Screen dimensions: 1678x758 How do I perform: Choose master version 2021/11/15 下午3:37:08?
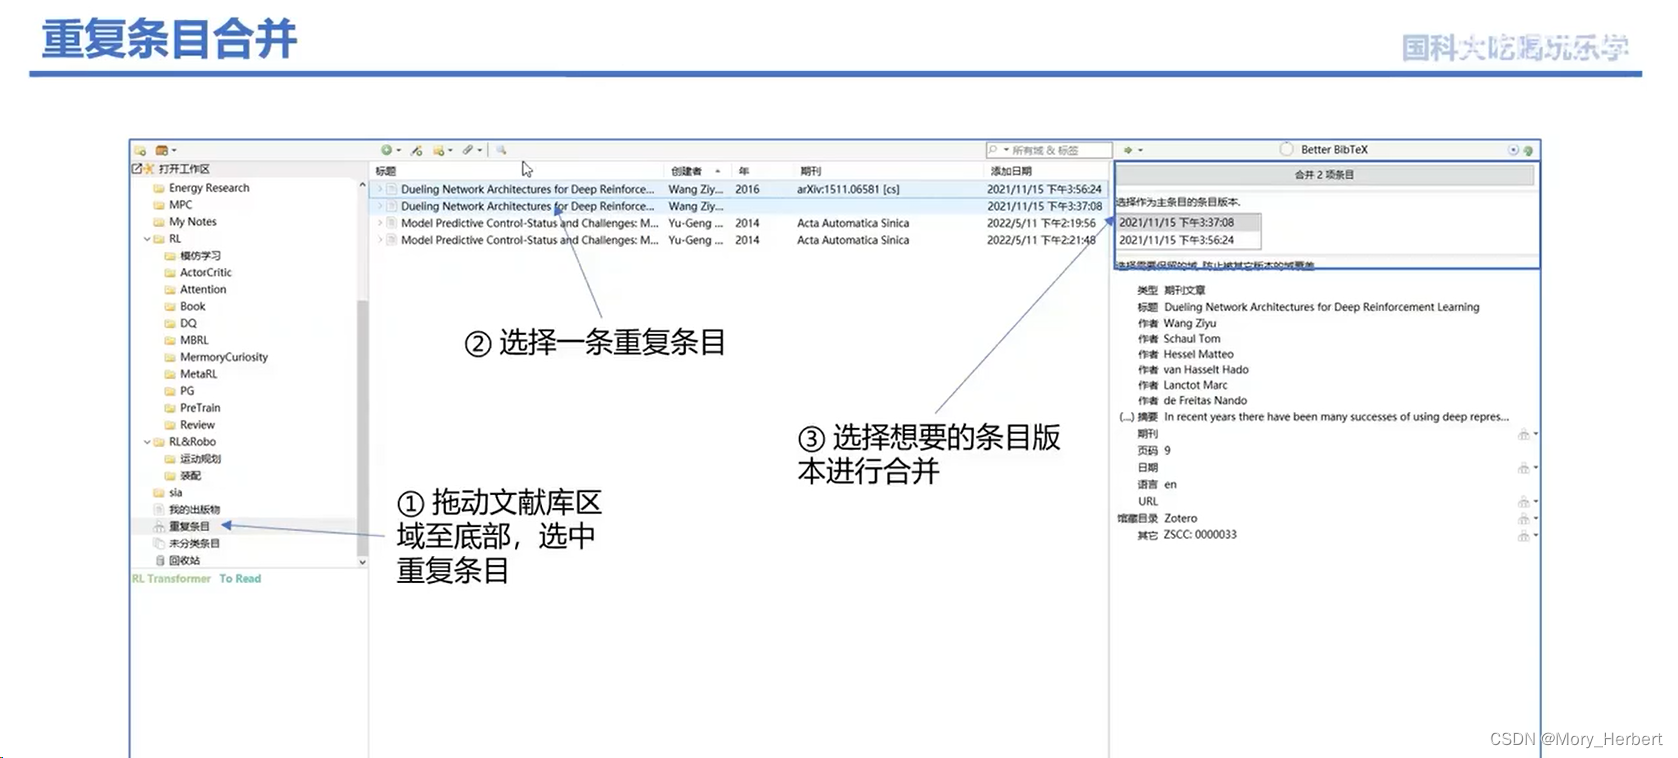pos(1187,222)
